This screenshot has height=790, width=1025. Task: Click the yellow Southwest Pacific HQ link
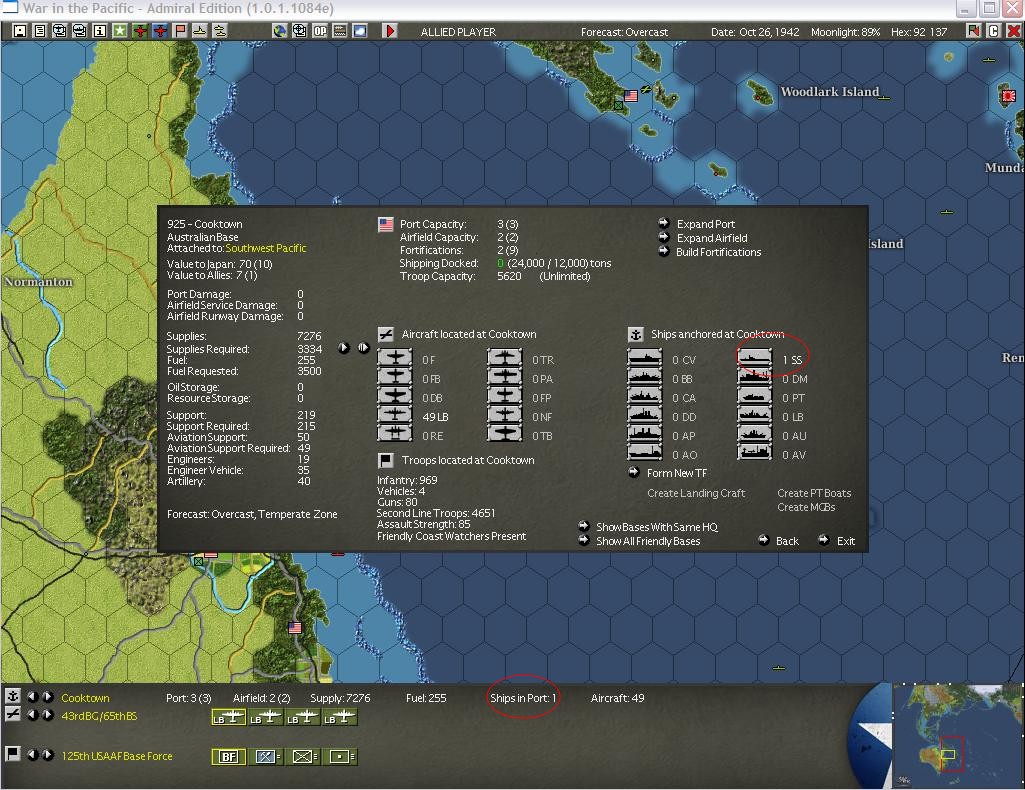265,248
